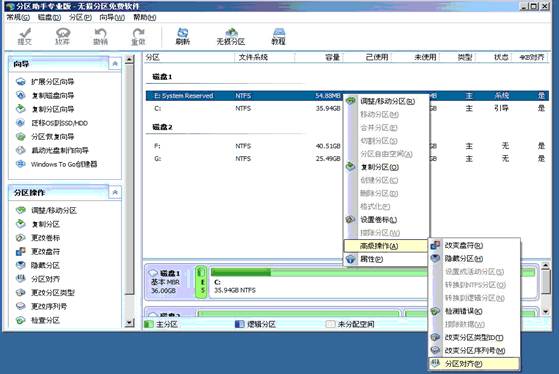The width and height of the screenshot is (559, 374).
Task: Open the 分区(P) menu
Action: click(80, 17)
